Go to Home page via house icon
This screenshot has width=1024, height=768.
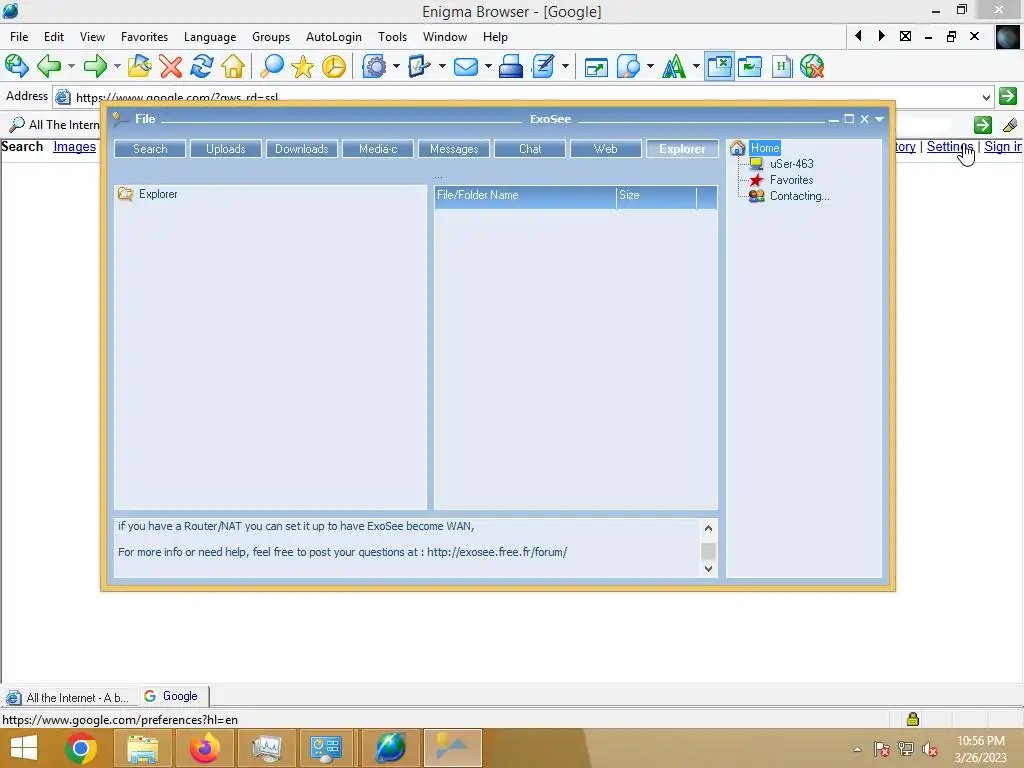click(x=233, y=66)
